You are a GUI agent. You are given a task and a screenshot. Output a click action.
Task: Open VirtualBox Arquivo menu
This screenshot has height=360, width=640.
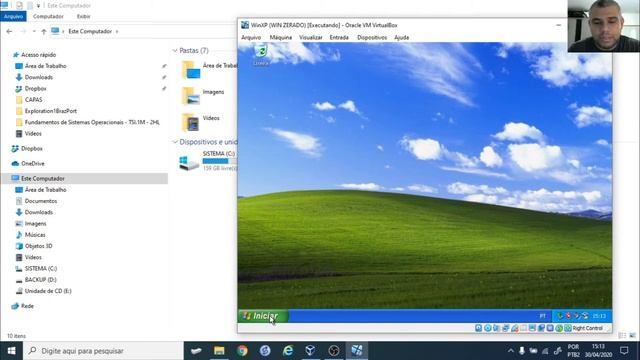click(x=251, y=38)
